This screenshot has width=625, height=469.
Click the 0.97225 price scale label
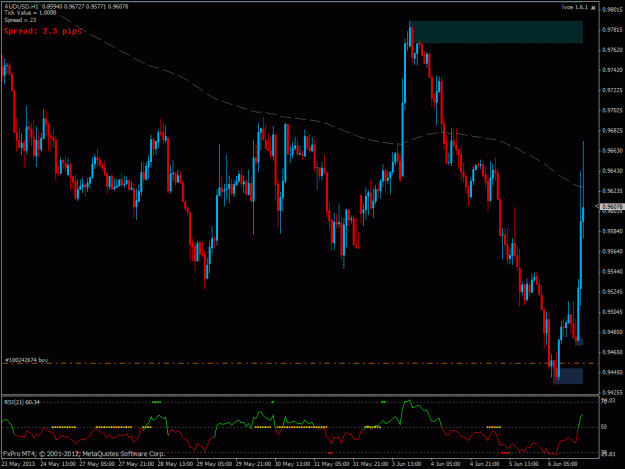[613, 90]
